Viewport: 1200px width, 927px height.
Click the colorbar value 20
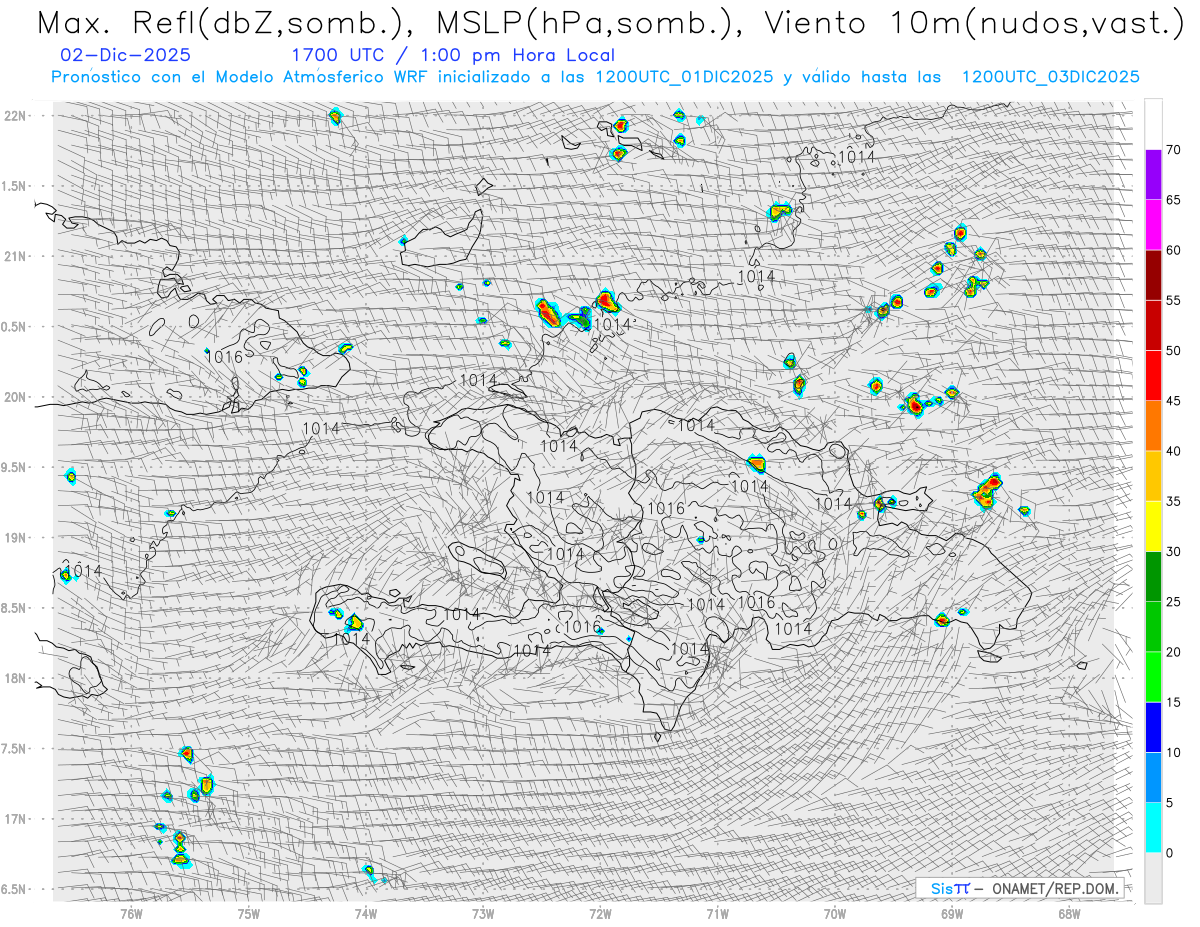pos(1173,652)
